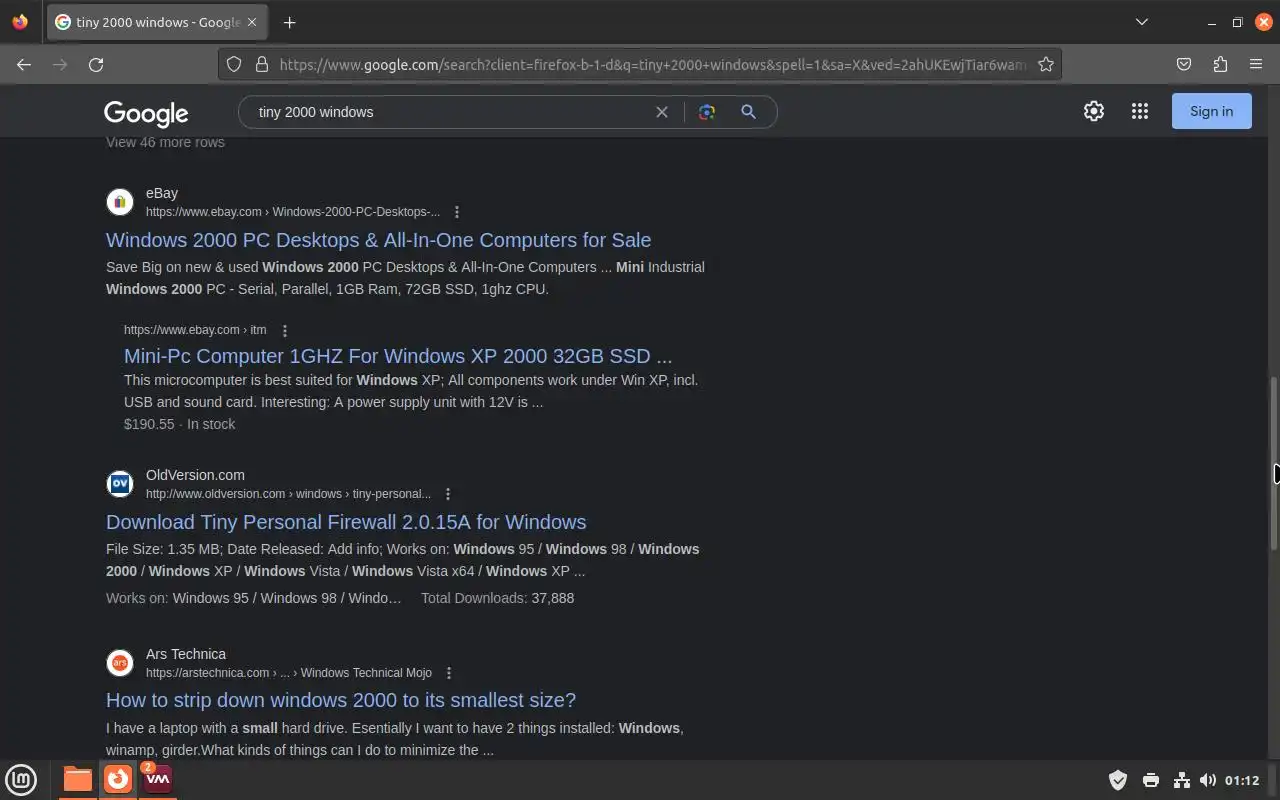
Task: Click the Firefox taskbar icon
Action: click(x=118, y=779)
